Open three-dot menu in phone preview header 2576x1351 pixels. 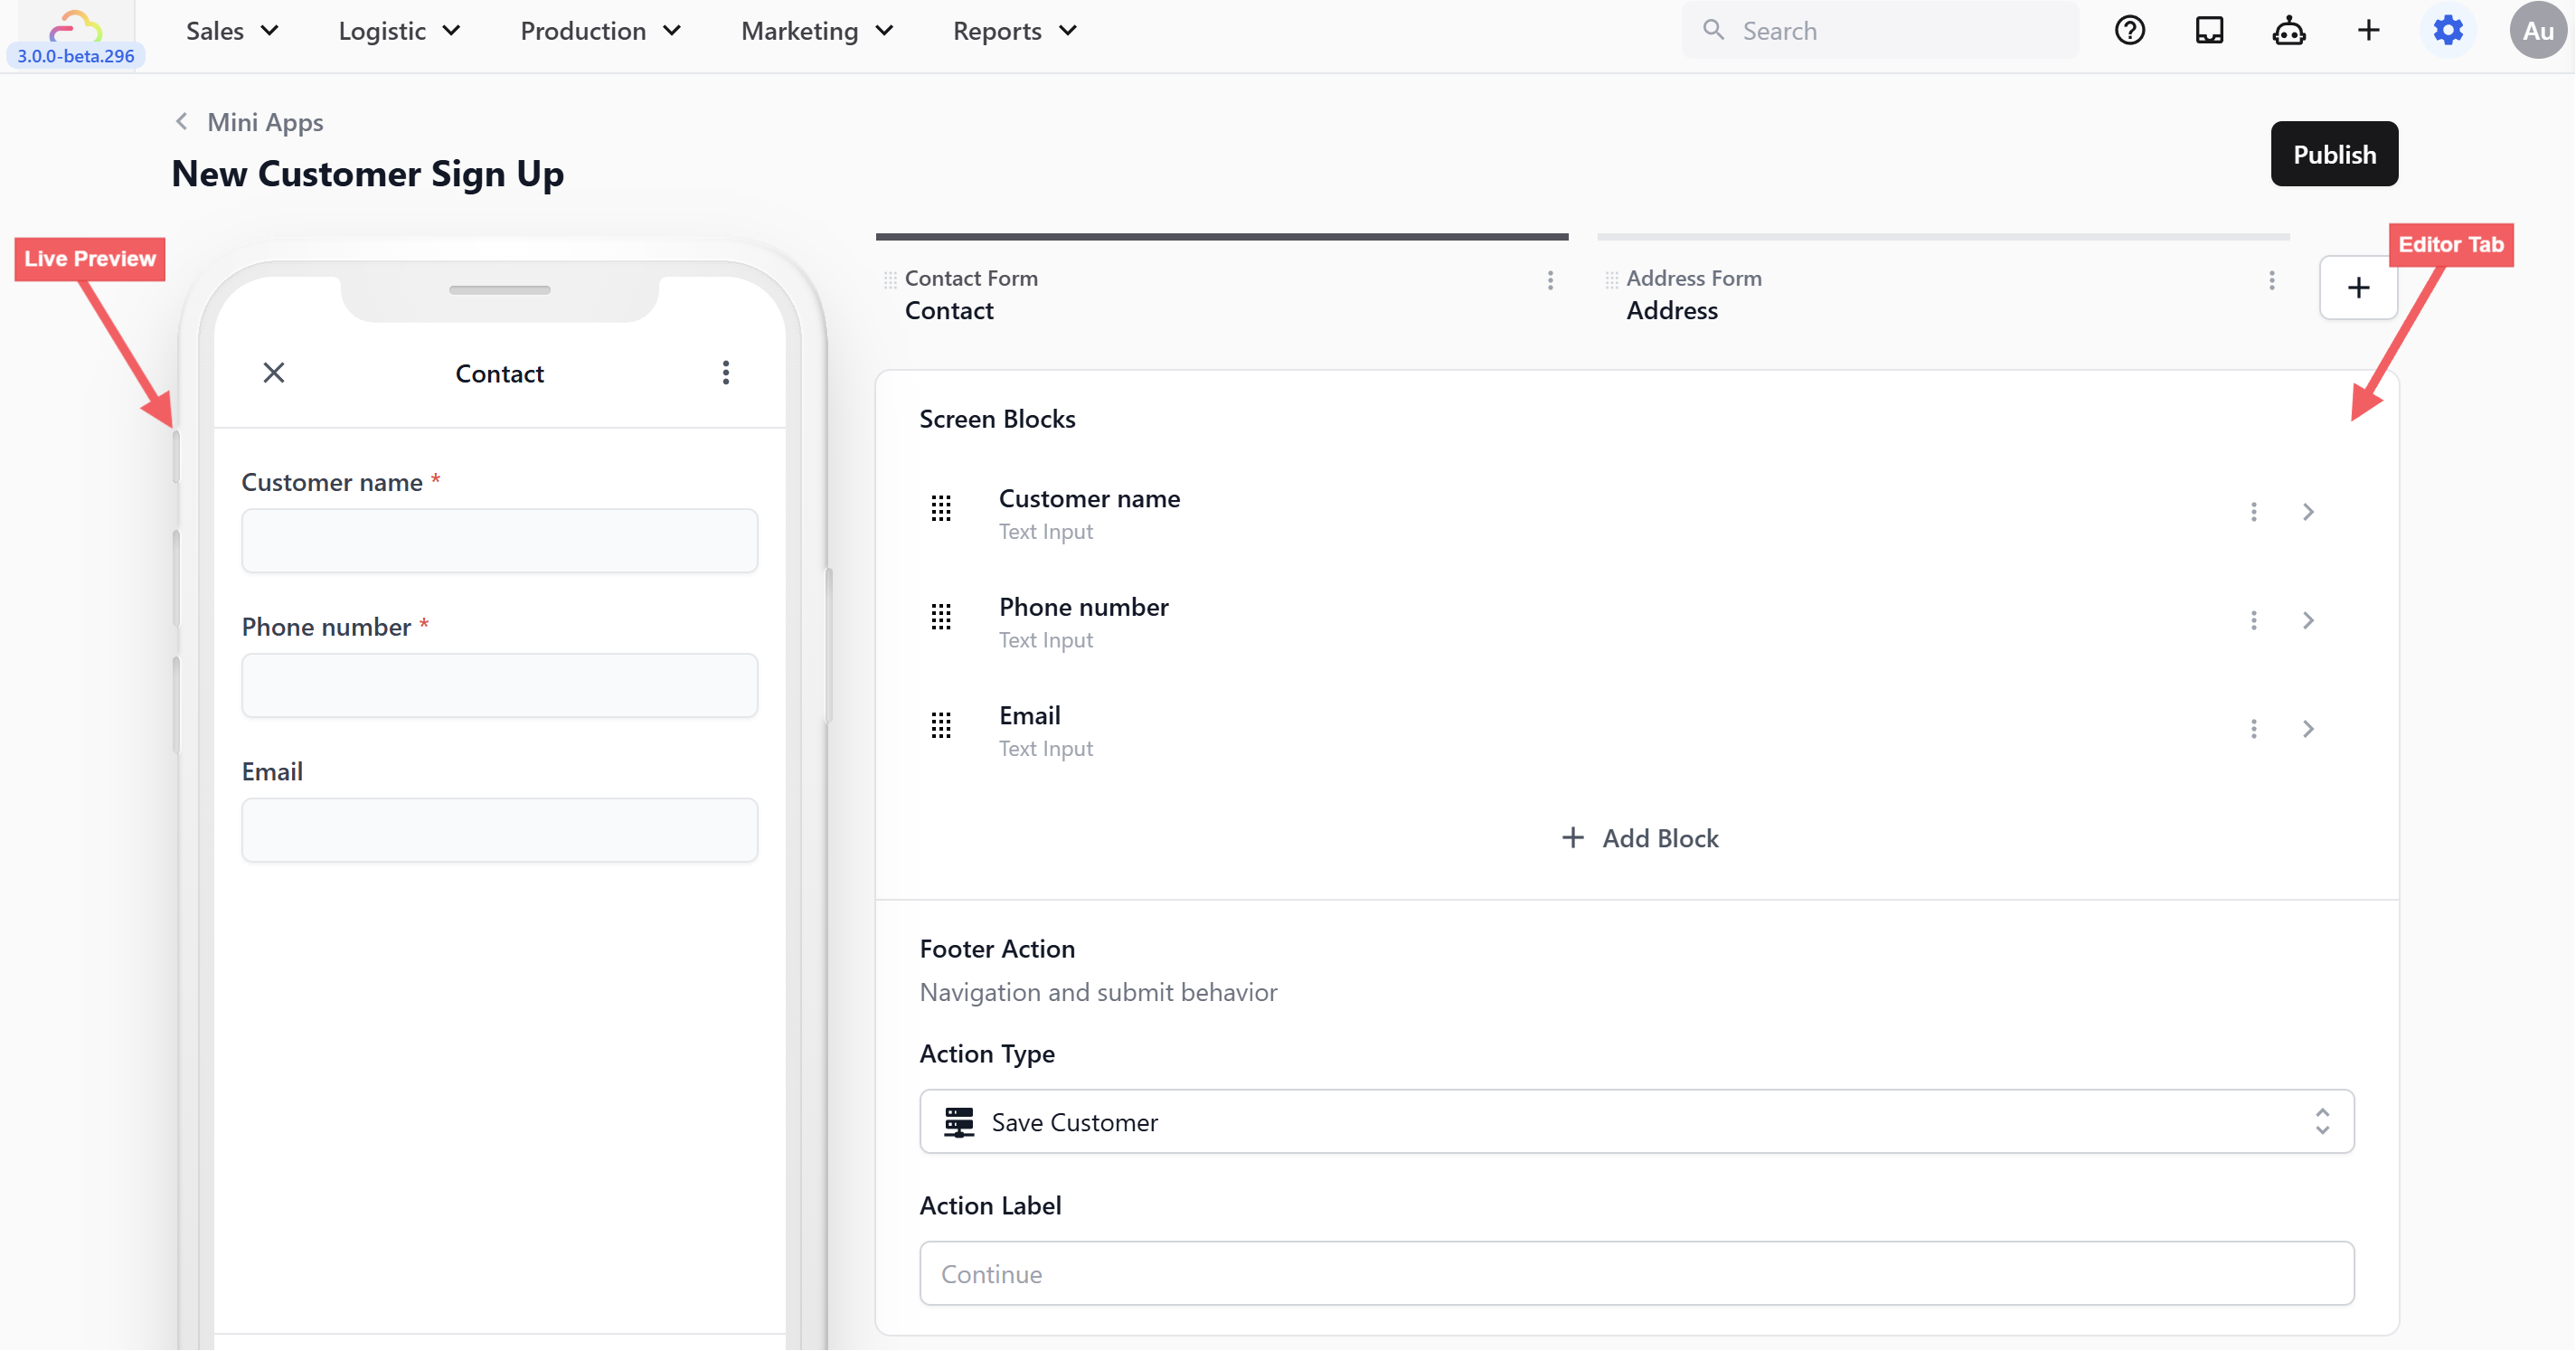coord(726,373)
